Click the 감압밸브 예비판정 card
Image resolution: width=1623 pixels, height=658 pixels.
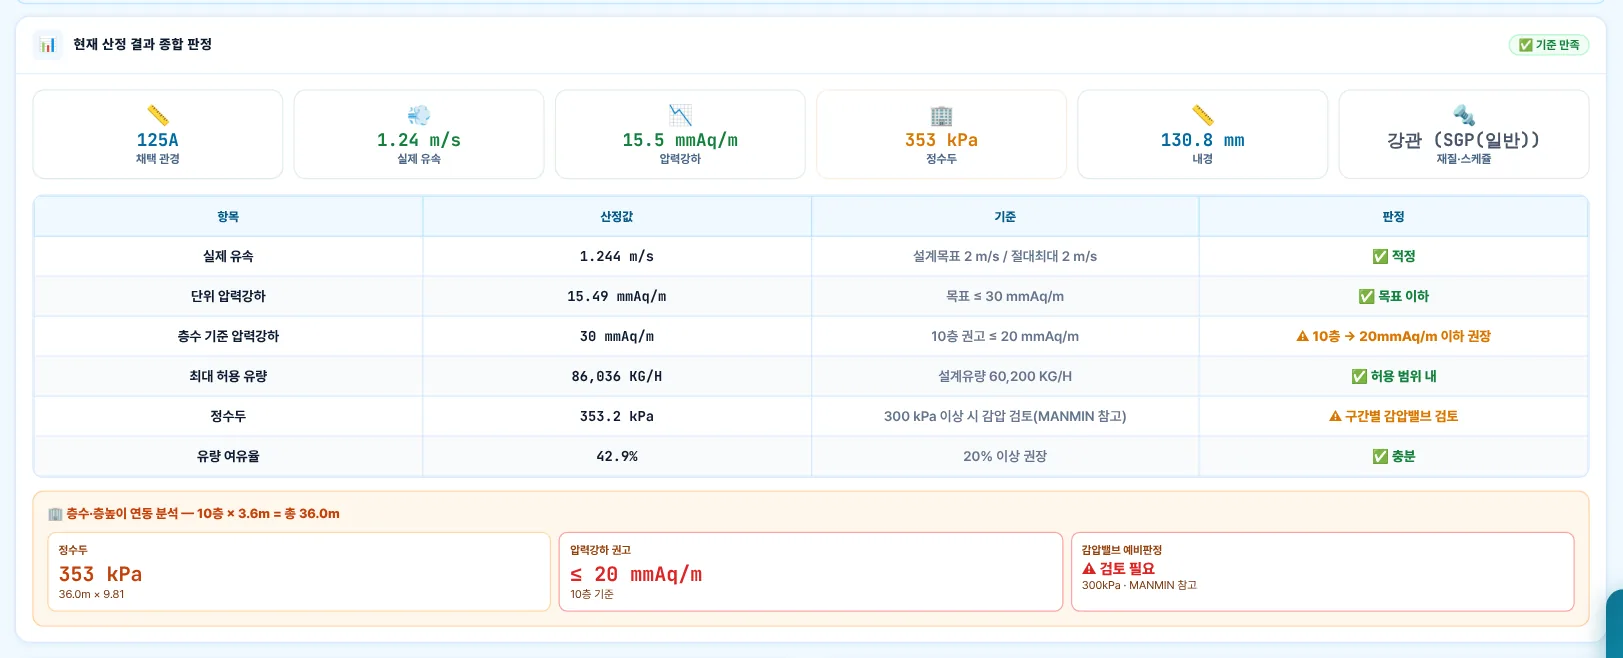coord(1322,572)
